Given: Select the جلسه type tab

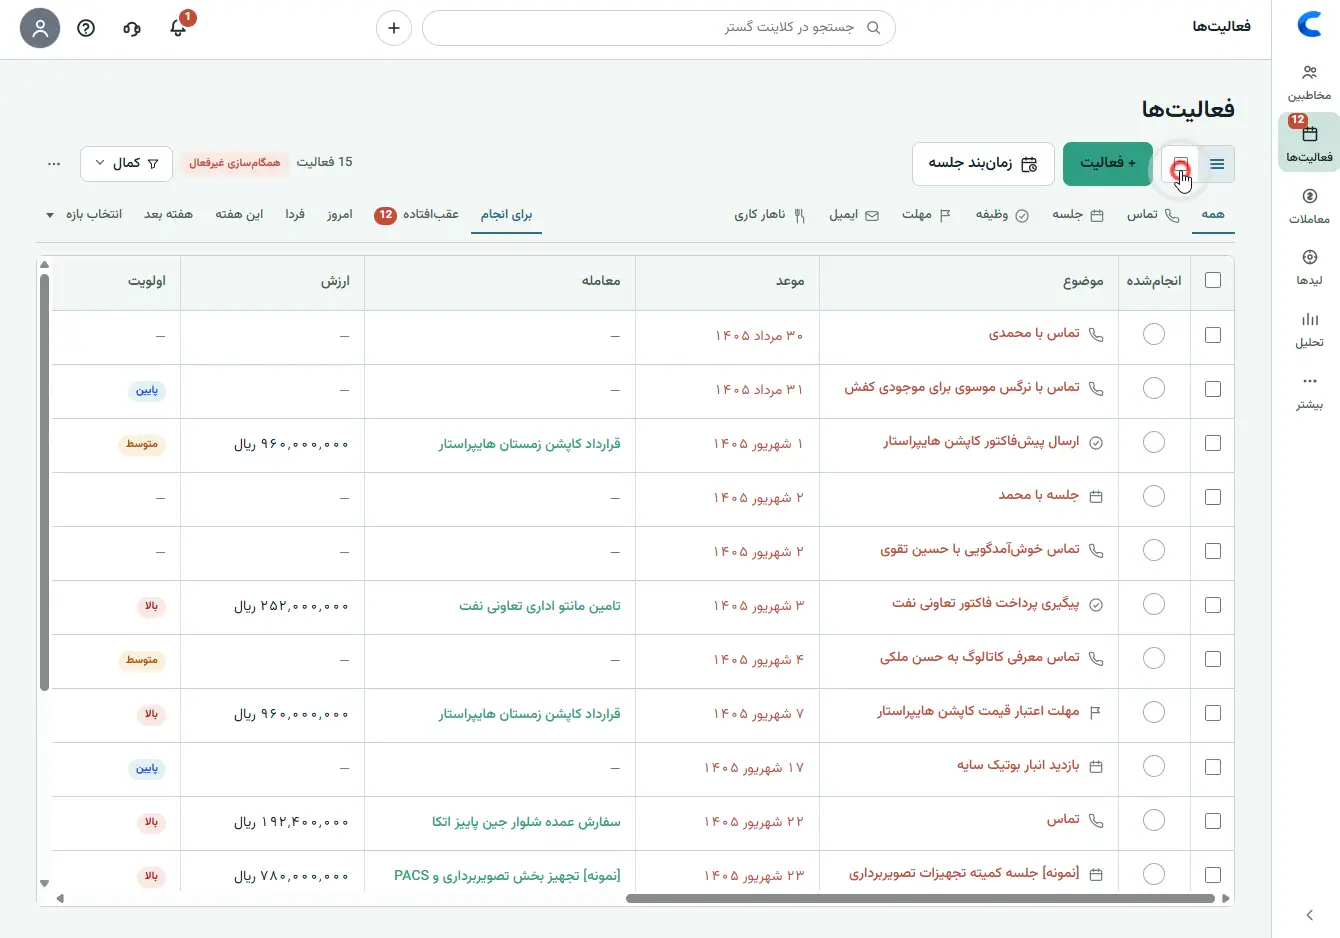Looking at the screenshot, I should (1078, 215).
